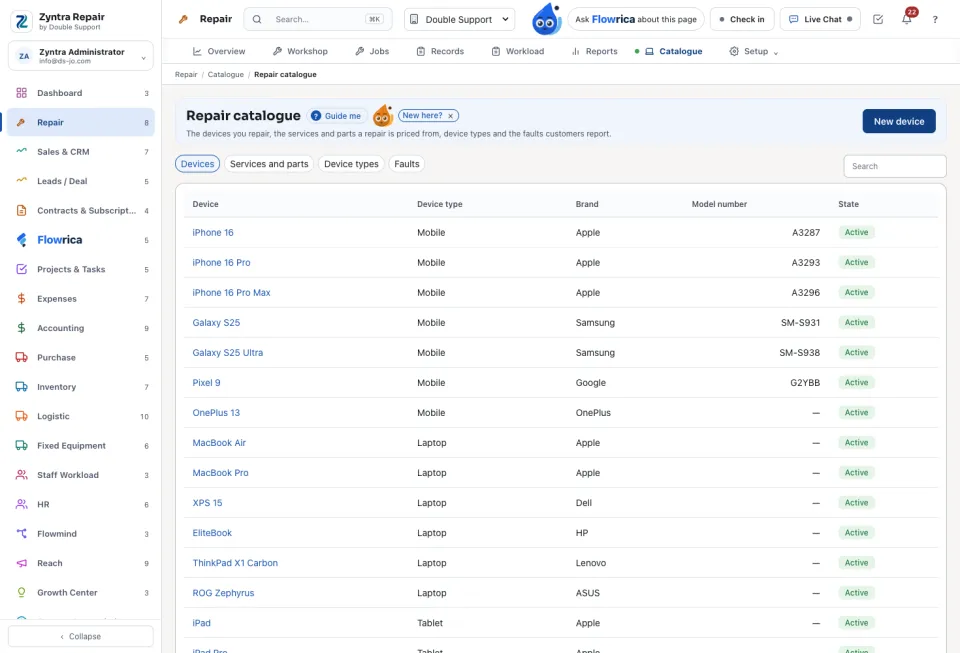Viewport: 960px width, 653px height.
Task: Click the Guide me button
Action: point(337,116)
